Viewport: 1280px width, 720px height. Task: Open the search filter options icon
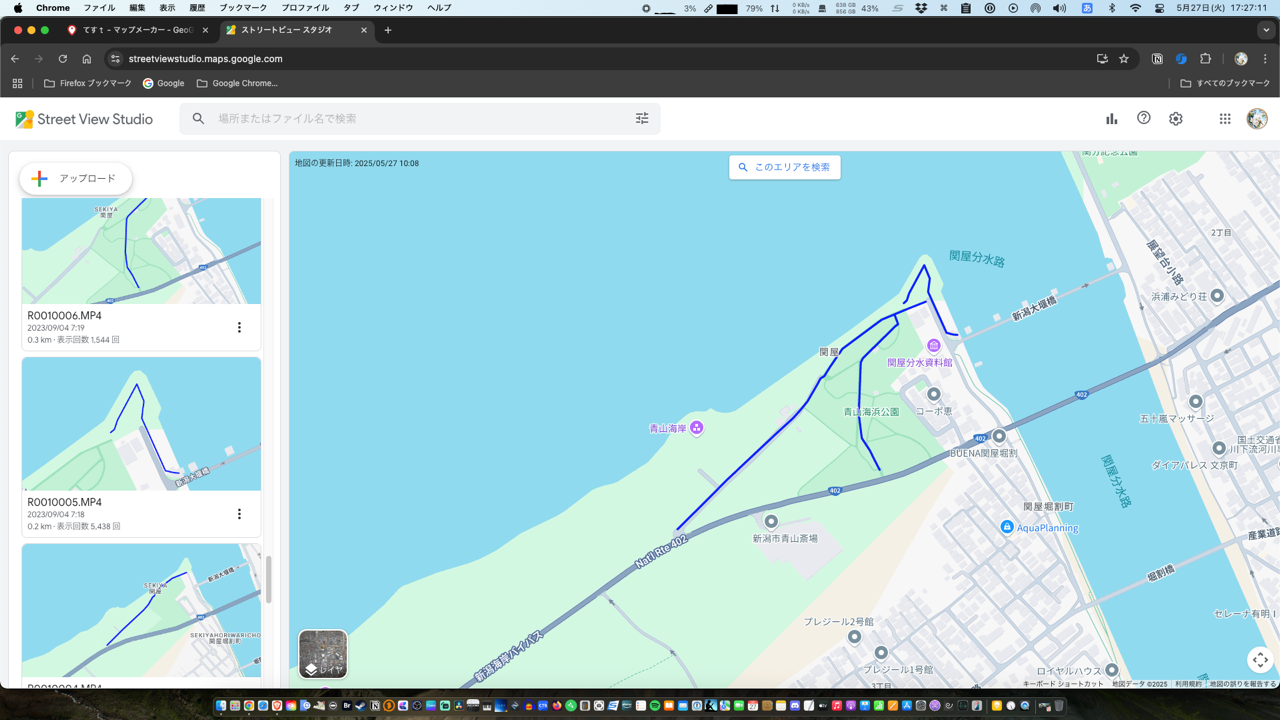pos(642,119)
